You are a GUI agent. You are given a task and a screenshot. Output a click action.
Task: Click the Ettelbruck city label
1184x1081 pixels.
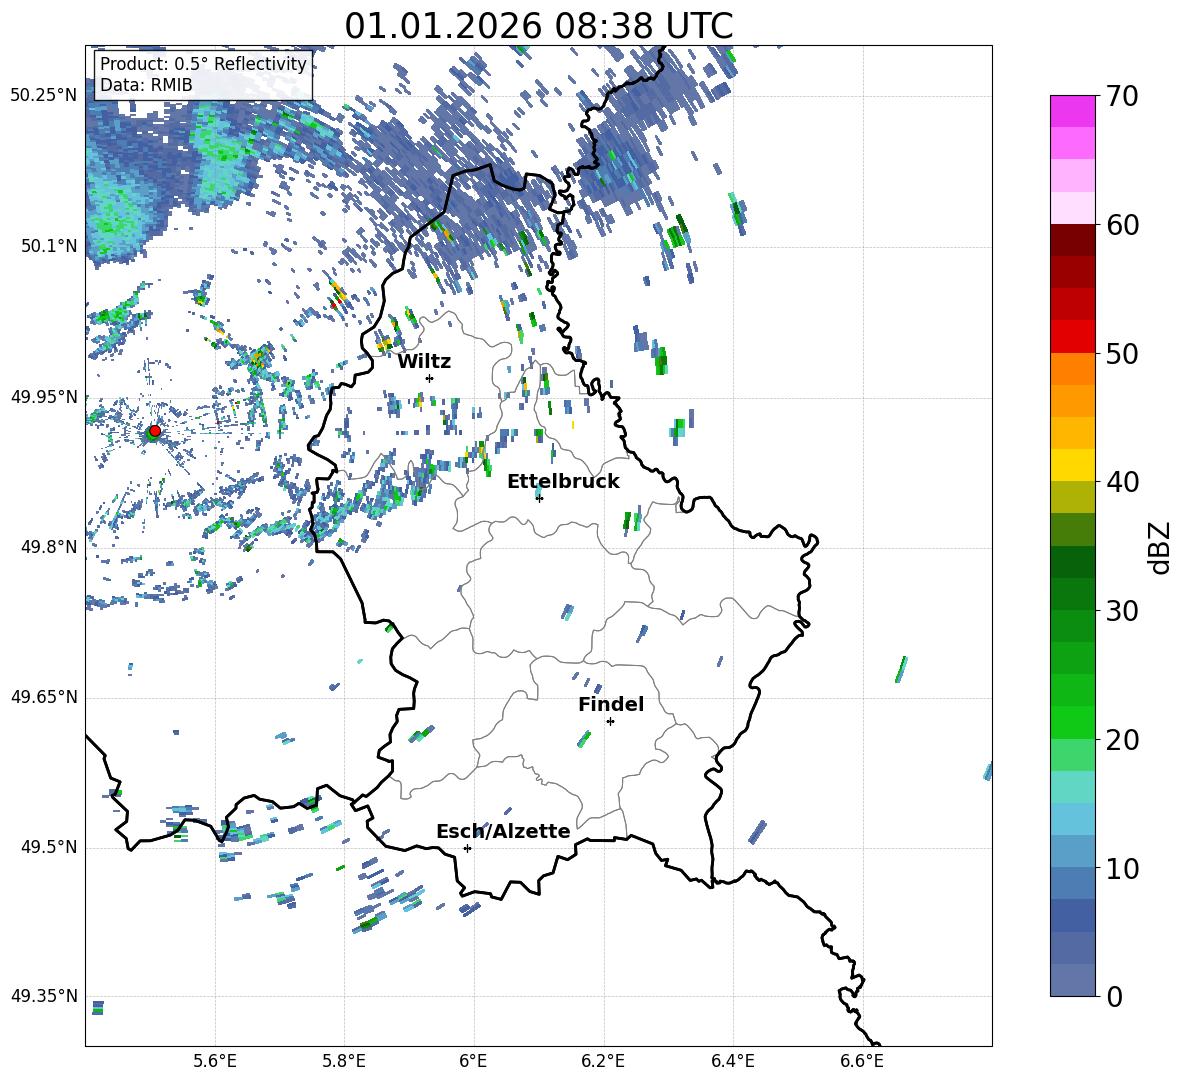(563, 482)
